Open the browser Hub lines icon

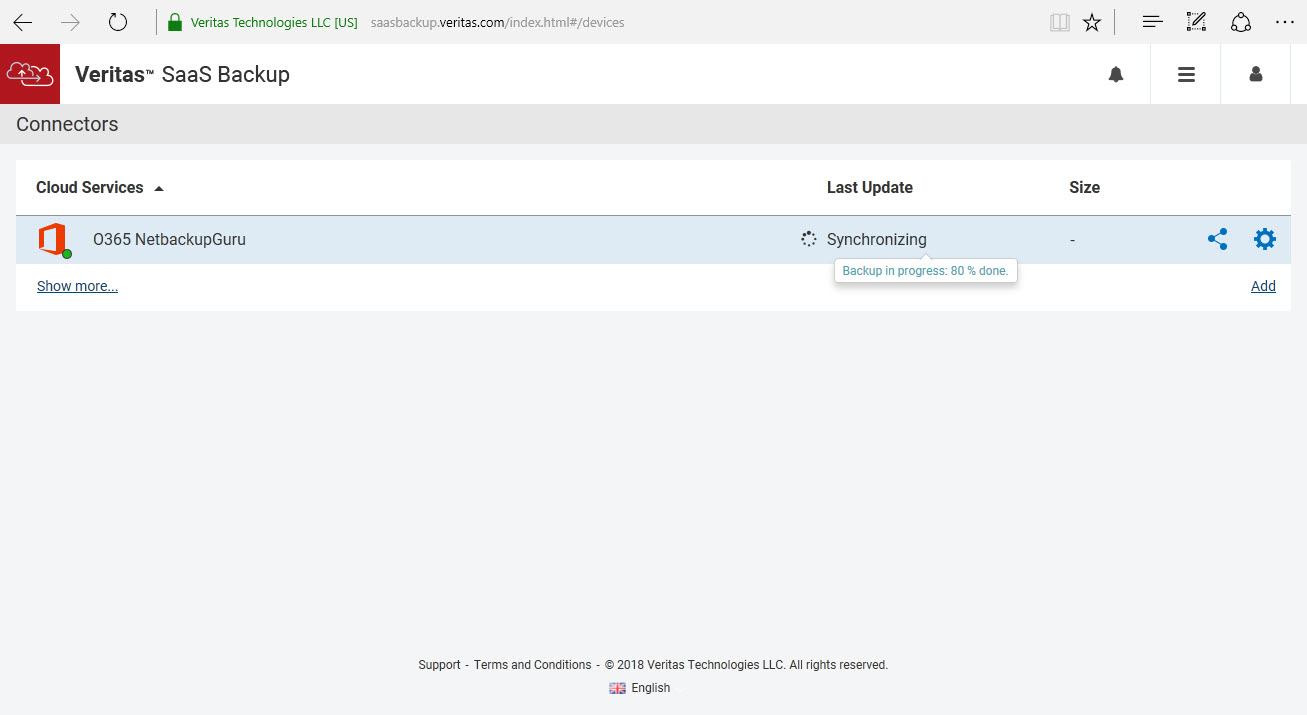1153,22
